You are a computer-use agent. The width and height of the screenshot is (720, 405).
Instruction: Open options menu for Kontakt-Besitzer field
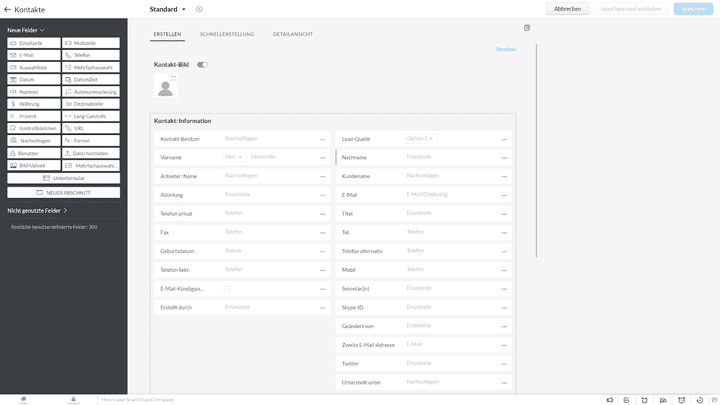(323, 139)
